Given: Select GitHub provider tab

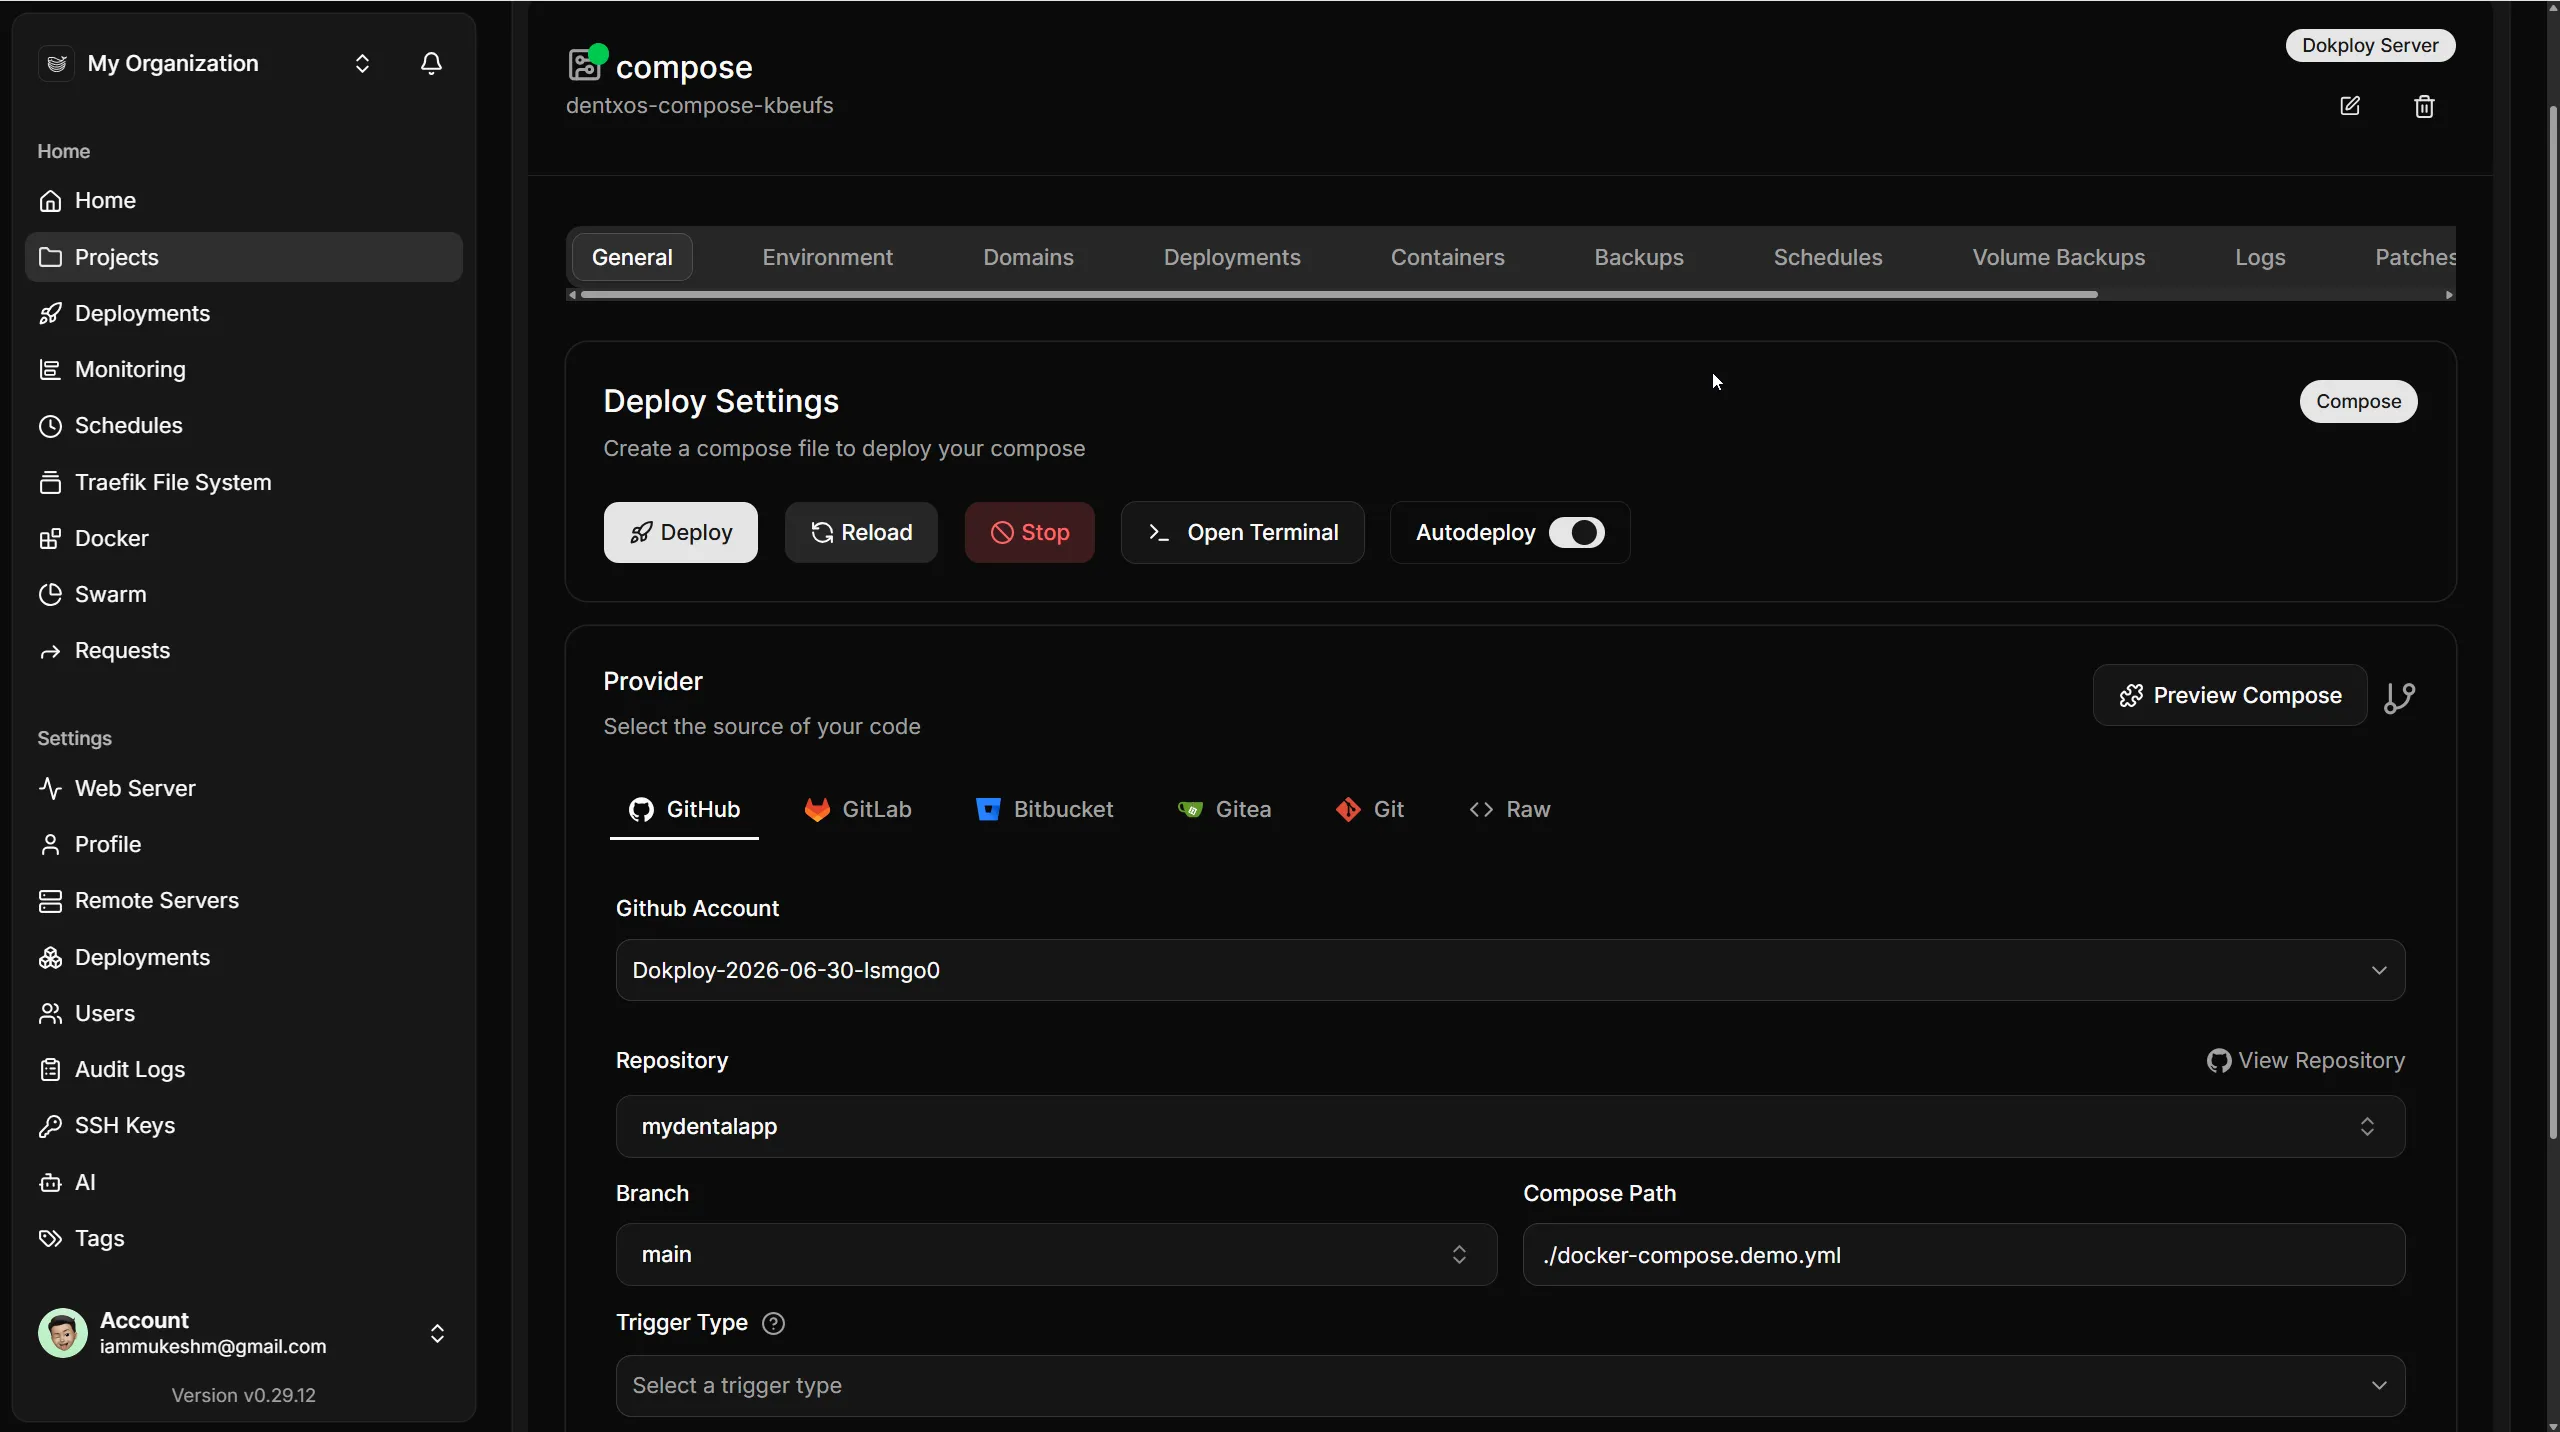Looking at the screenshot, I should click(x=684, y=809).
